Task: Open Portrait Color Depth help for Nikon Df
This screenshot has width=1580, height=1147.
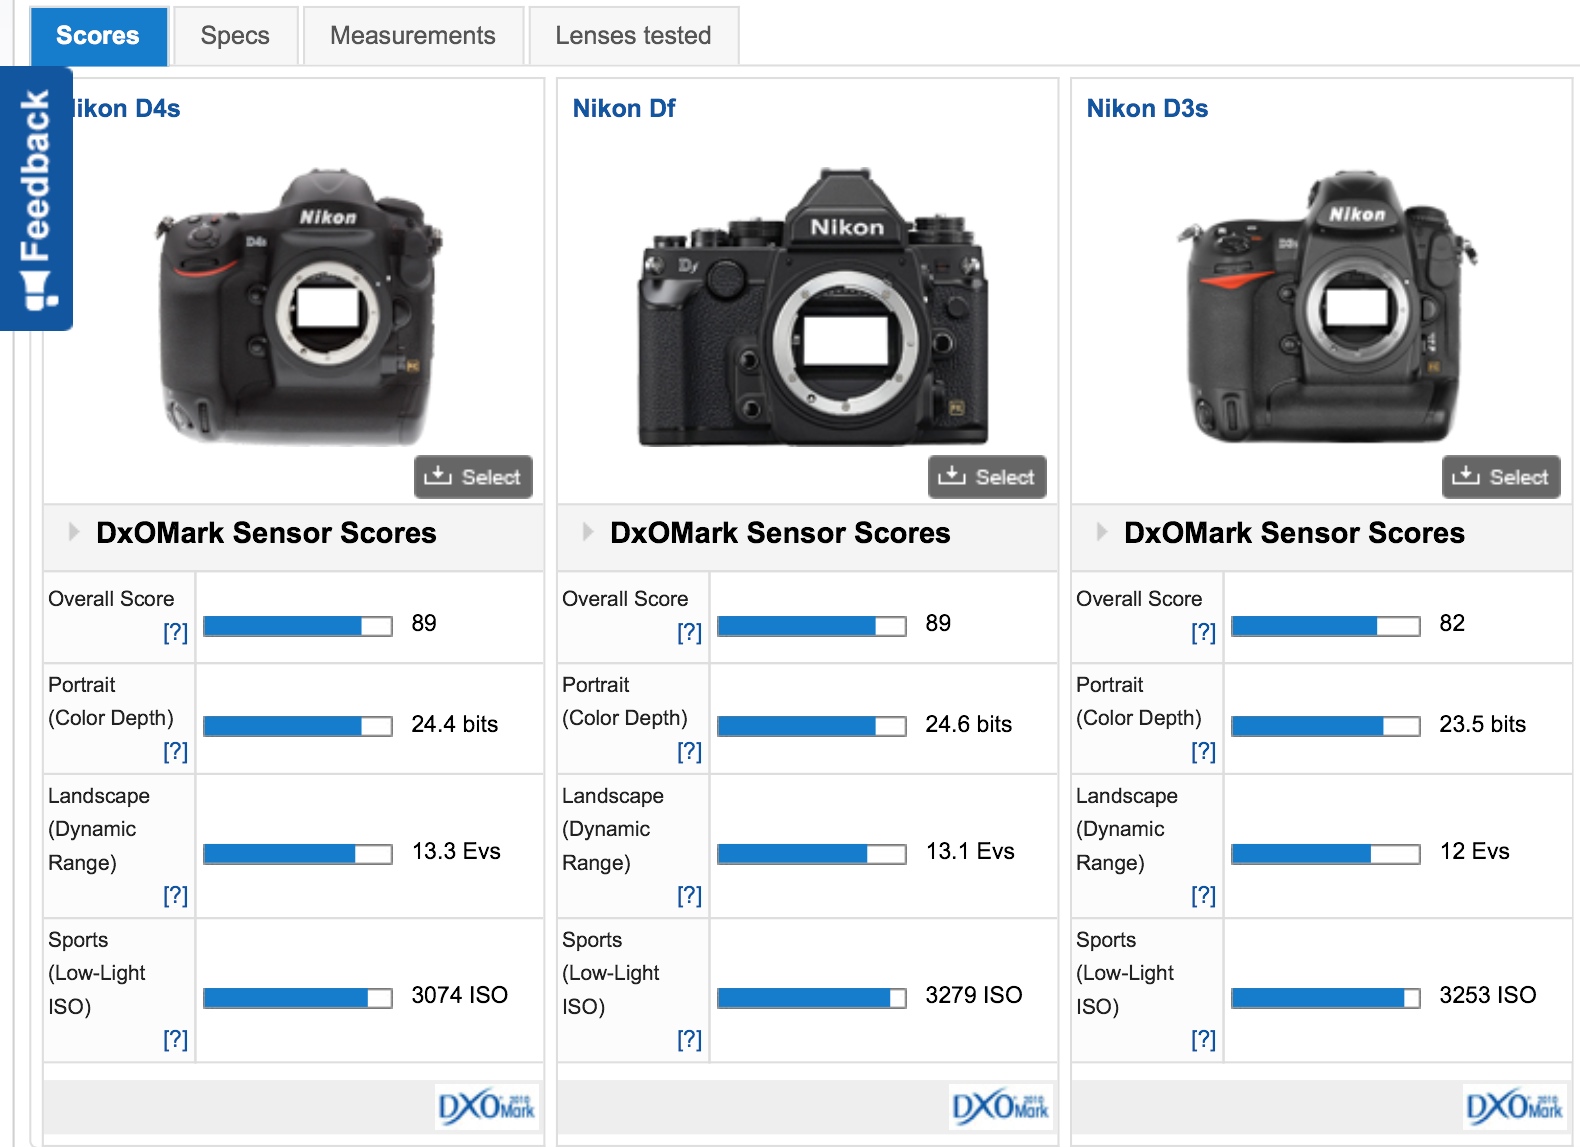Action: pos(689,751)
